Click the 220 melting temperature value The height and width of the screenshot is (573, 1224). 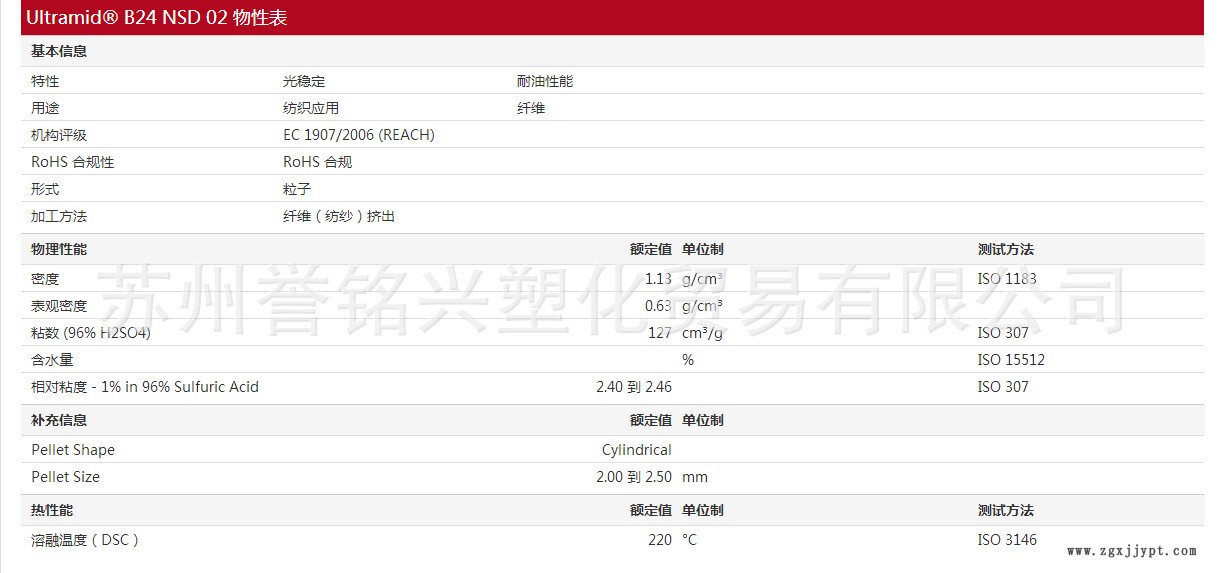coord(659,540)
